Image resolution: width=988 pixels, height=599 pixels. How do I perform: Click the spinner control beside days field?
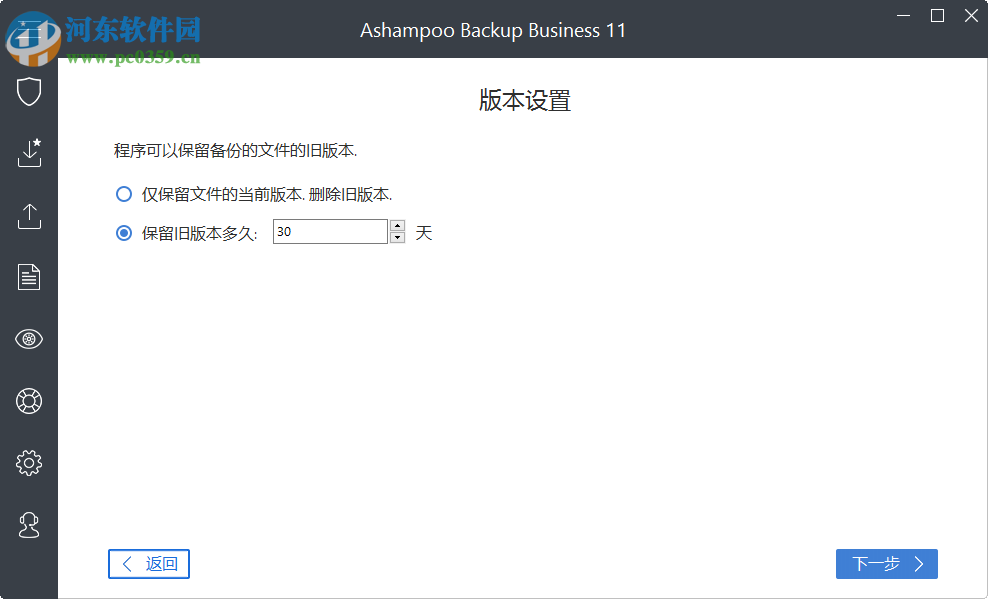coord(396,231)
